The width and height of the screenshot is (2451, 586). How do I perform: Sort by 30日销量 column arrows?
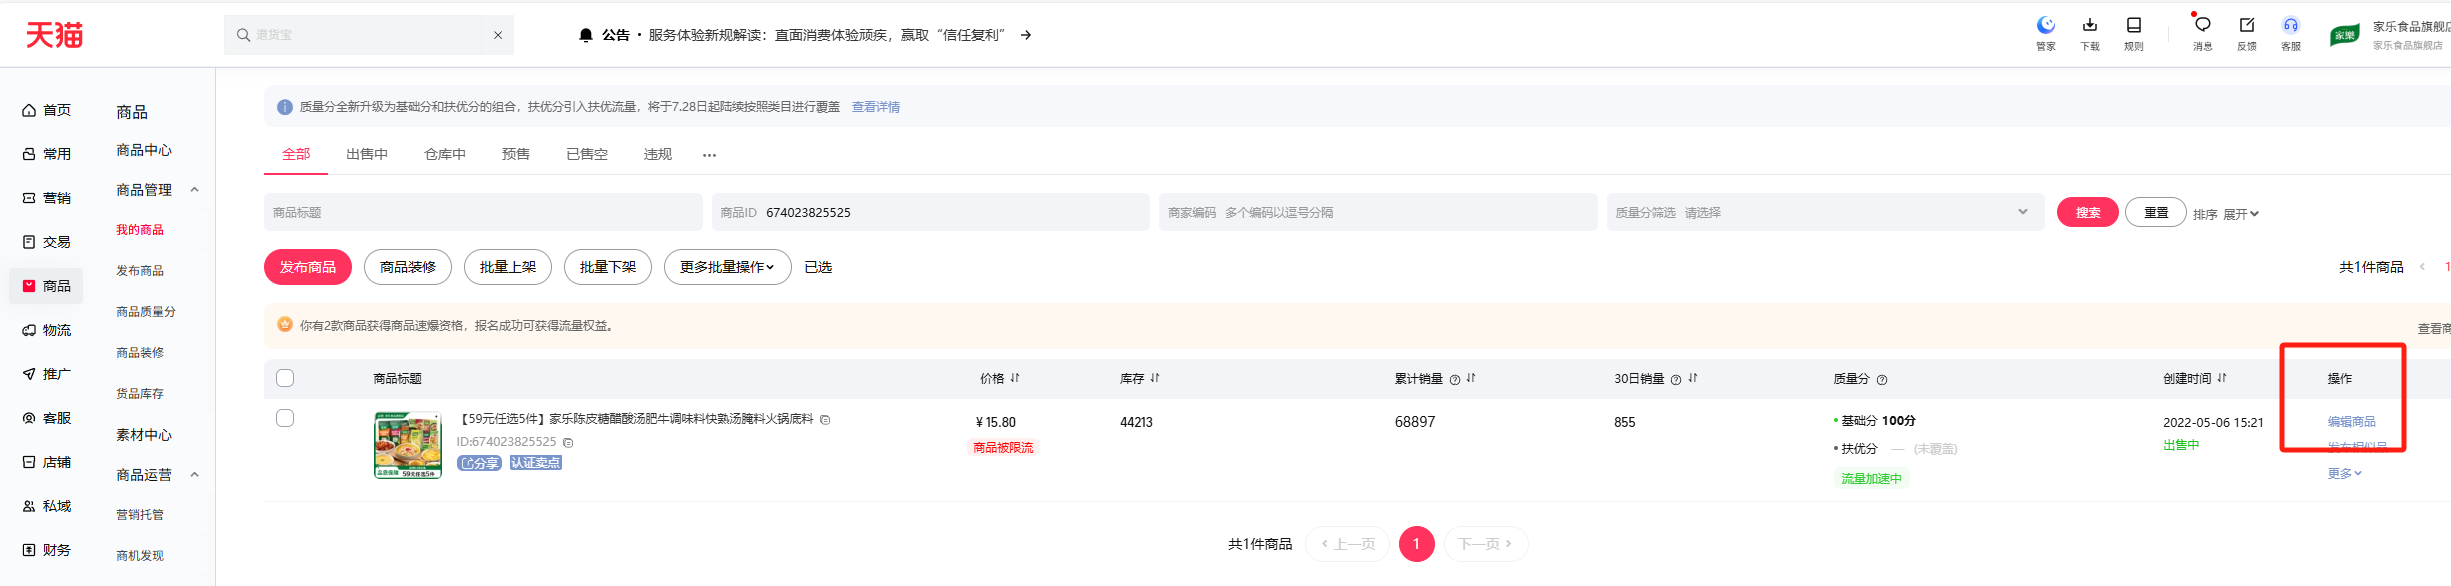tap(1693, 378)
